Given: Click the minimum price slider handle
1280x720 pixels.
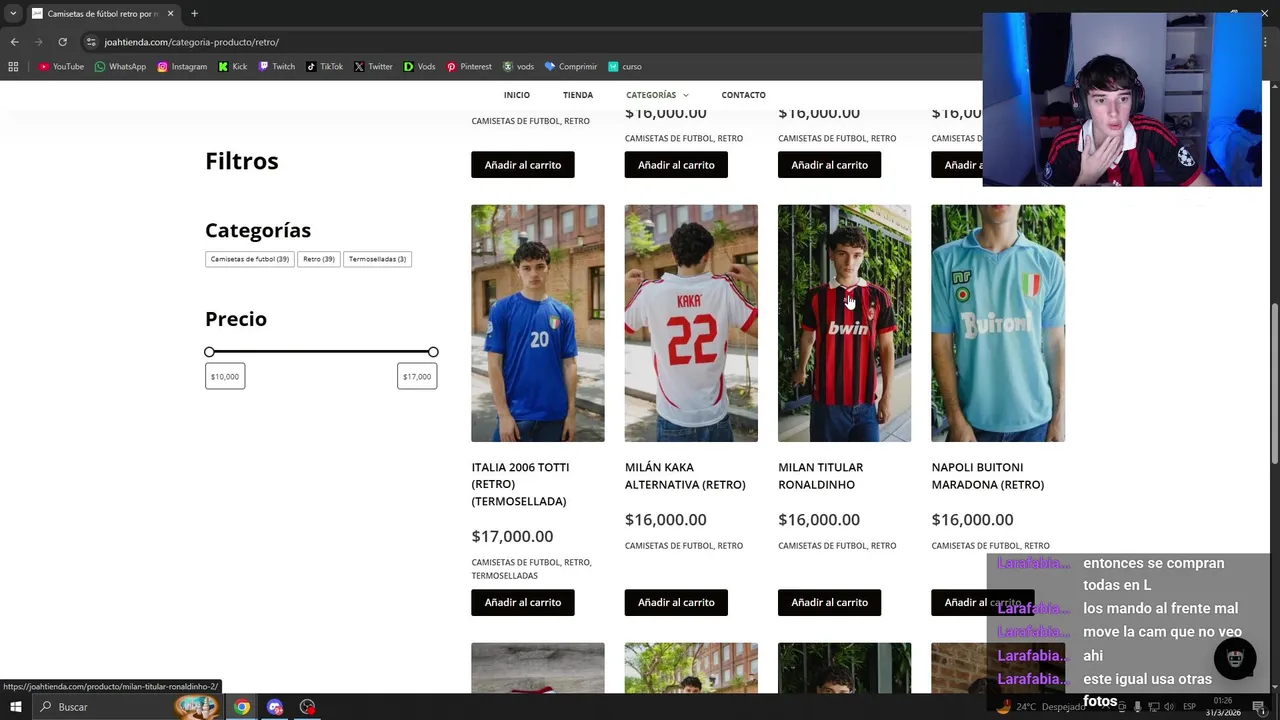Looking at the screenshot, I should [x=209, y=352].
